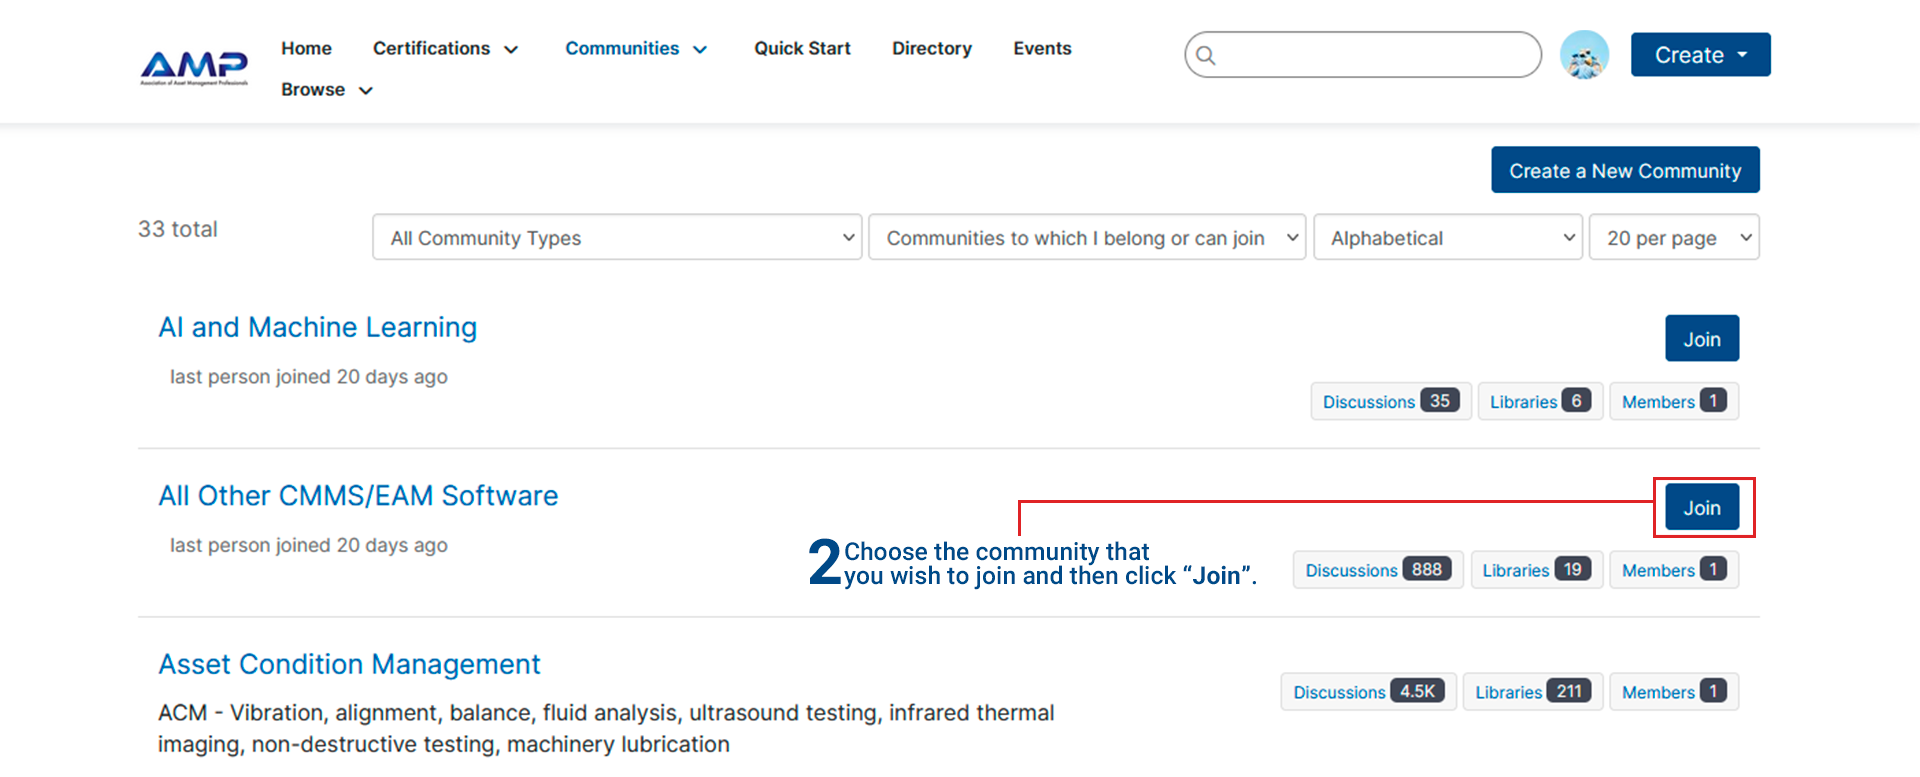The height and width of the screenshot is (777, 1920).
Task: Open the user profile avatar
Action: click(x=1584, y=55)
